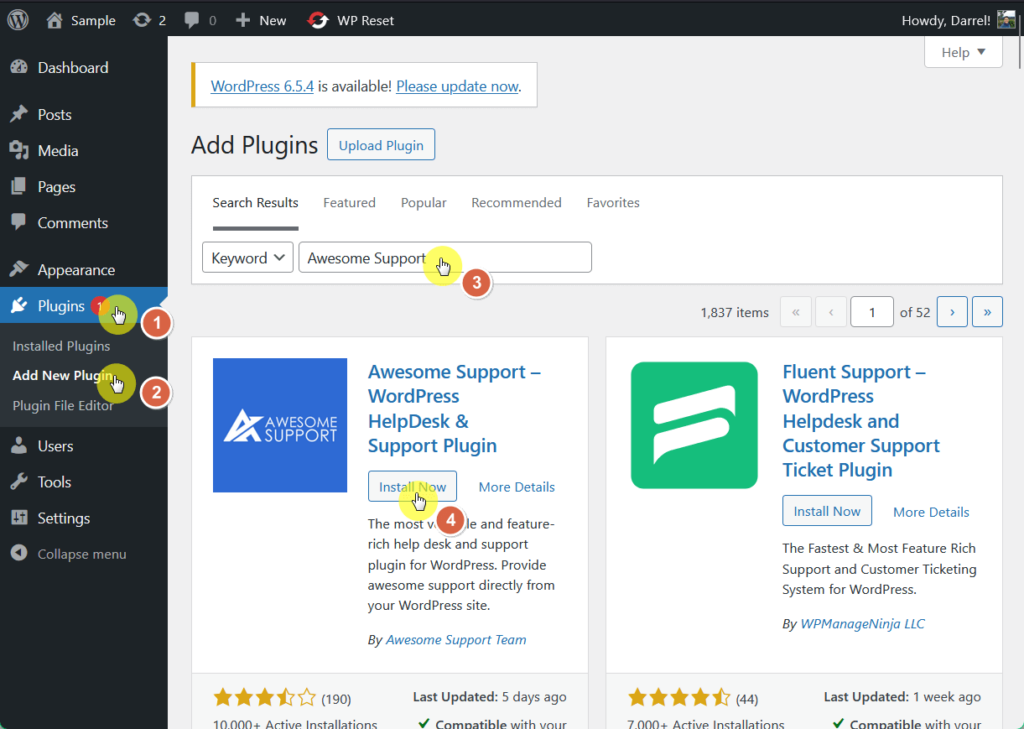Open the WPManageNinja LLC author link
The width and height of the screenshot is (1024, 729).
point(862,624)
